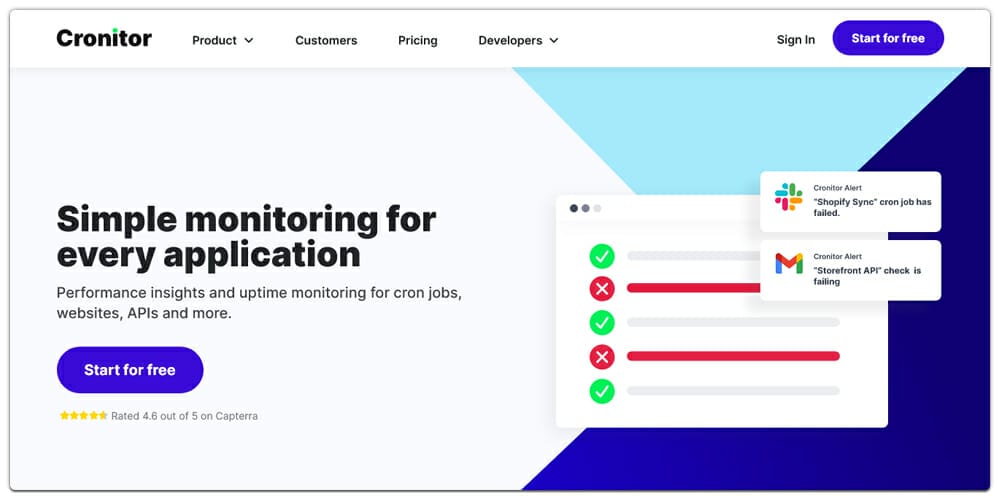Click the chevron next to Product

(249, 41)
